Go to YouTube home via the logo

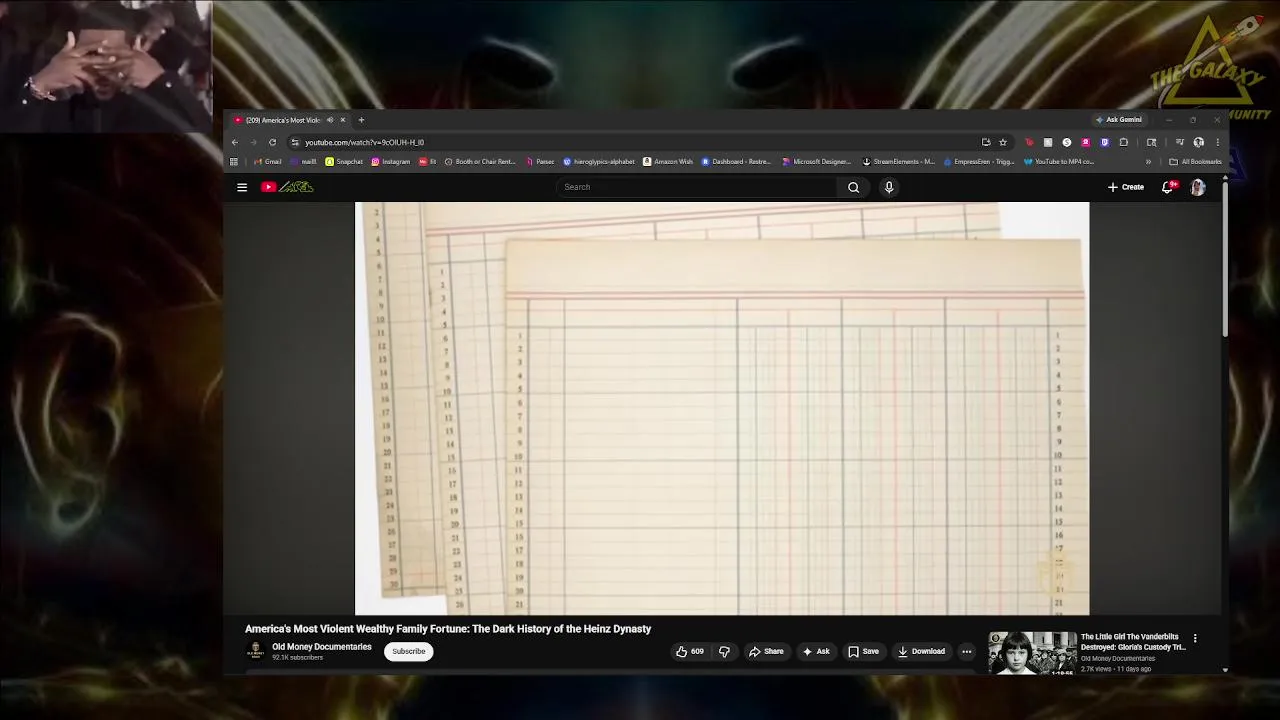(x=287, y=187)
